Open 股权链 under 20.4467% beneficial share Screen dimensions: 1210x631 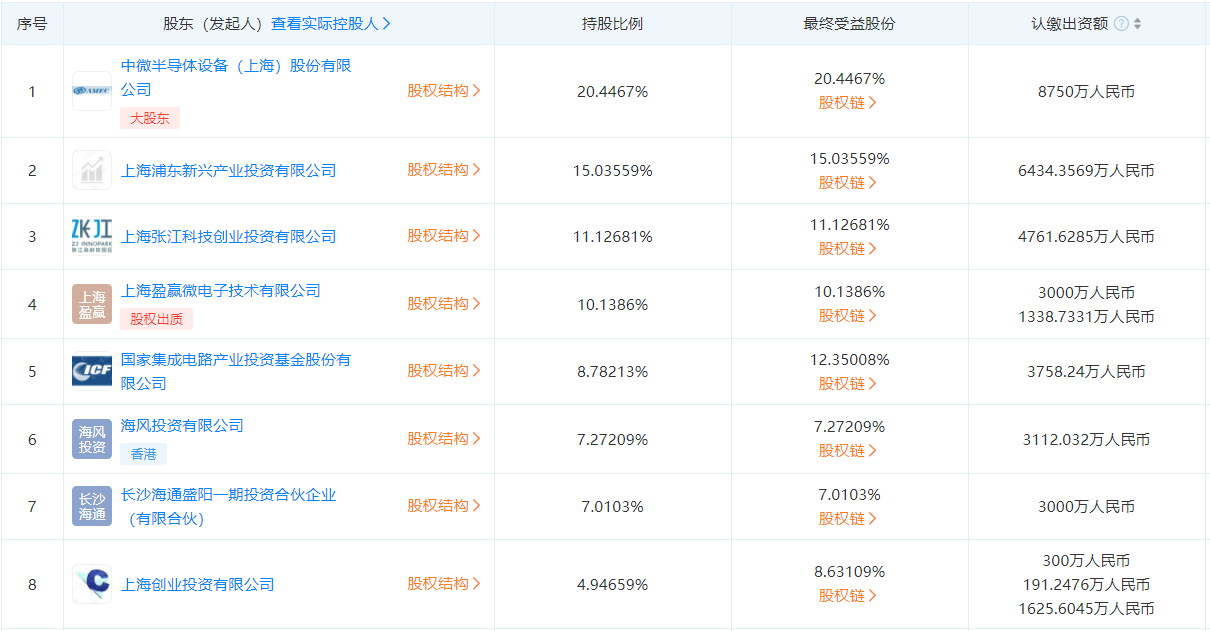pos(848,103)
